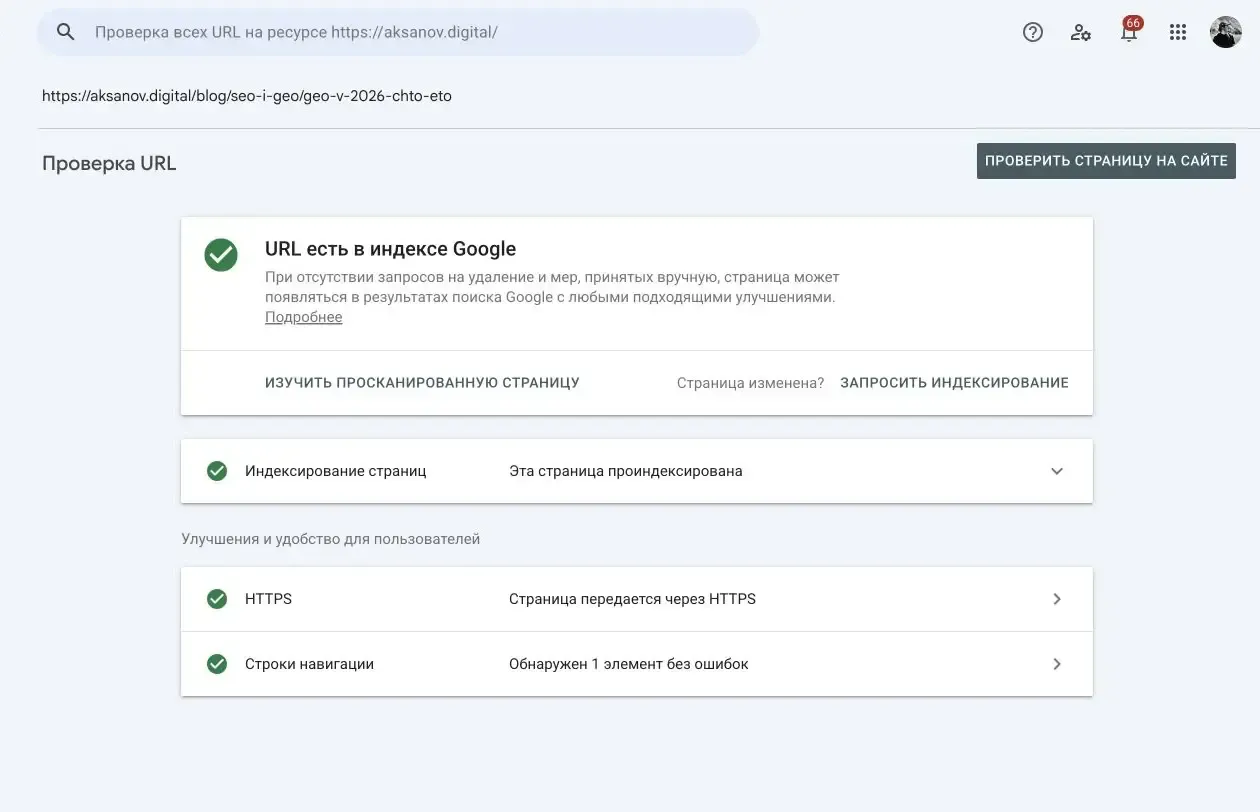
Task: Open the Google apps grid icon
Action: click(1178, 32)
